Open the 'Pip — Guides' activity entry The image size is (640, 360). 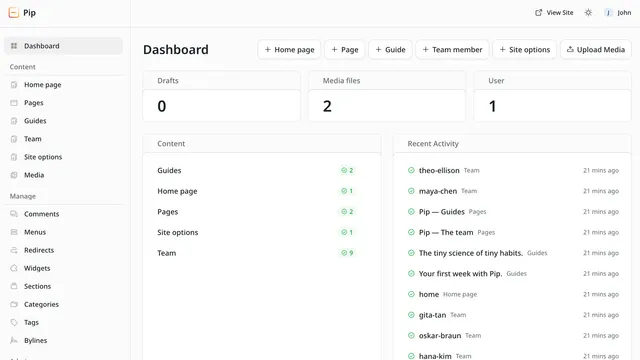coord(442,211)
